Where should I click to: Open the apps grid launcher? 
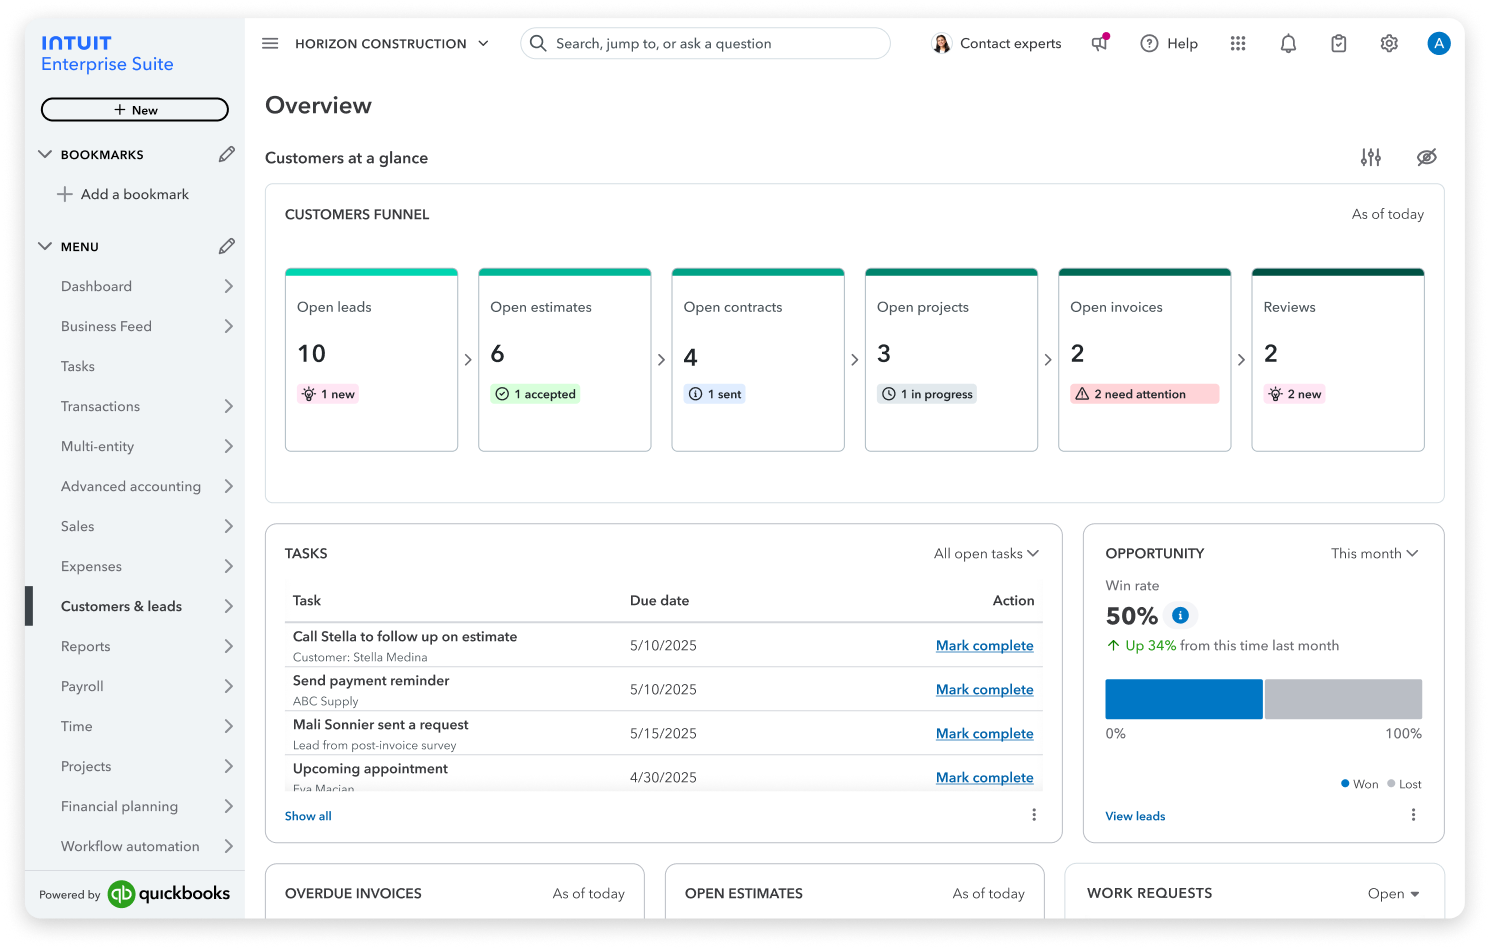click(1238, 44)
